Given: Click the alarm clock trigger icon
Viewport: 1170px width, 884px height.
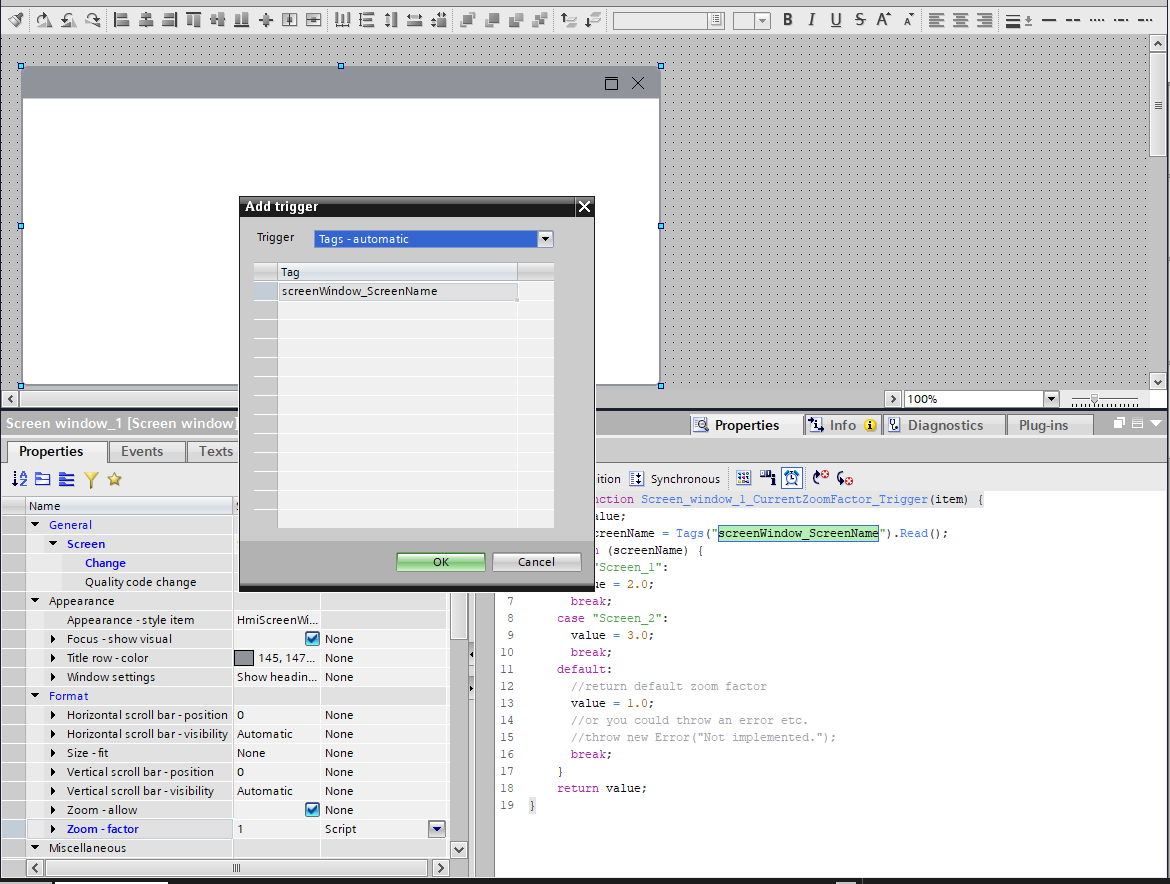Looking at the screenshot, I should (x=791, y=479).
